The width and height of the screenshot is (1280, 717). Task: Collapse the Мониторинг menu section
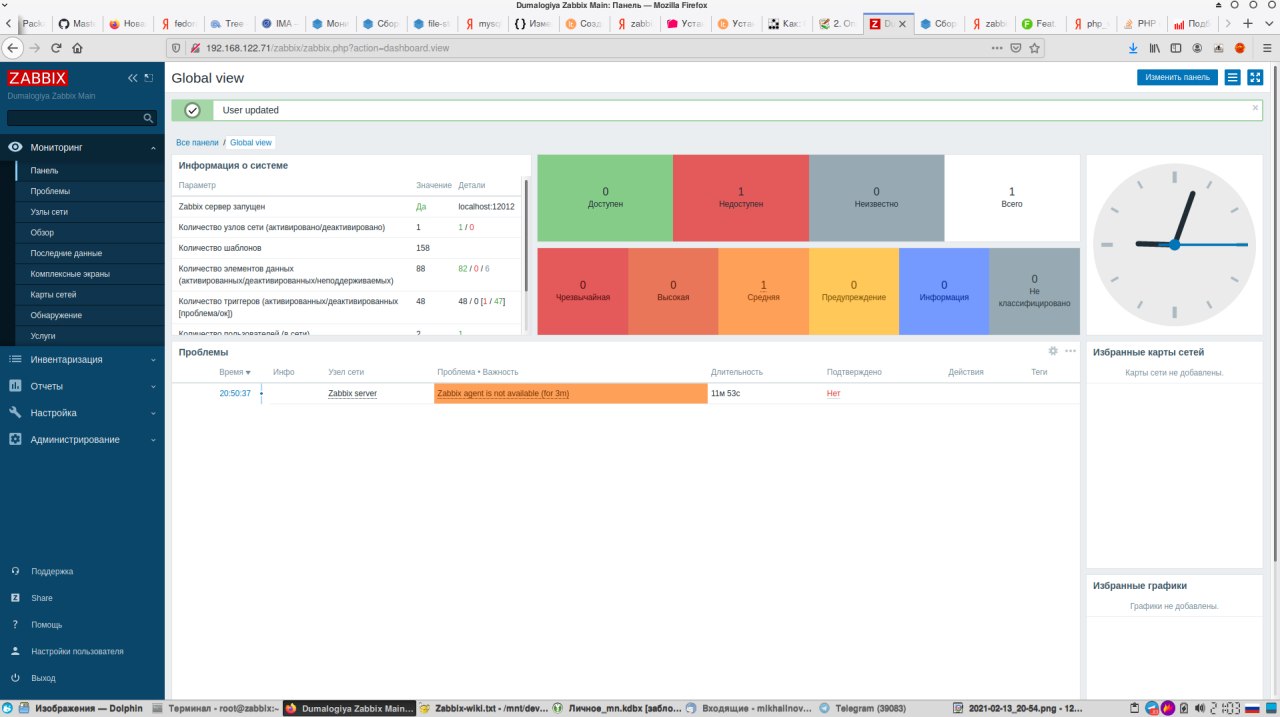click(82, 148)
